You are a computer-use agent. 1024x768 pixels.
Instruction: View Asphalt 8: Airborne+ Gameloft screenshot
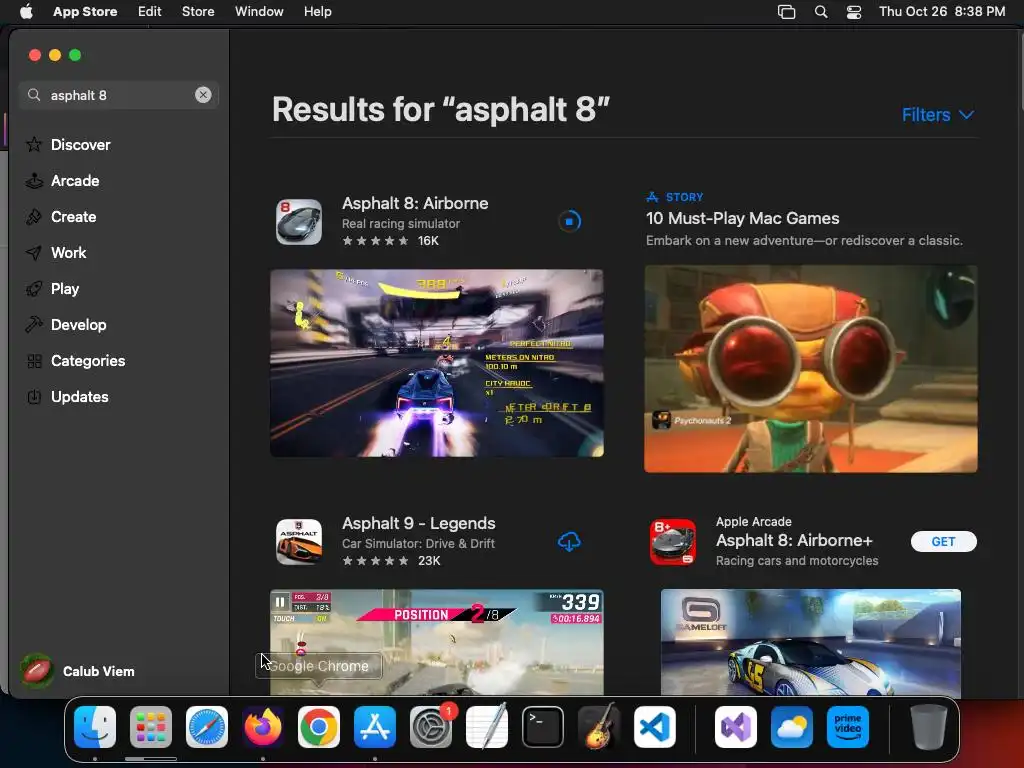coord(810,642)
